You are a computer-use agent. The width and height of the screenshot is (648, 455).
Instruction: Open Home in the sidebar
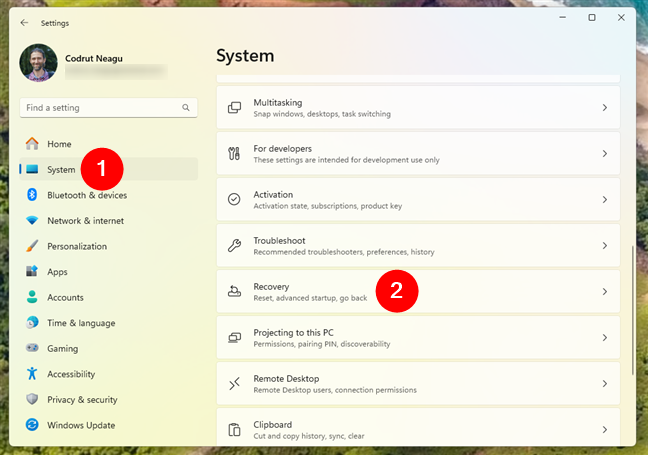pos(108,144)
